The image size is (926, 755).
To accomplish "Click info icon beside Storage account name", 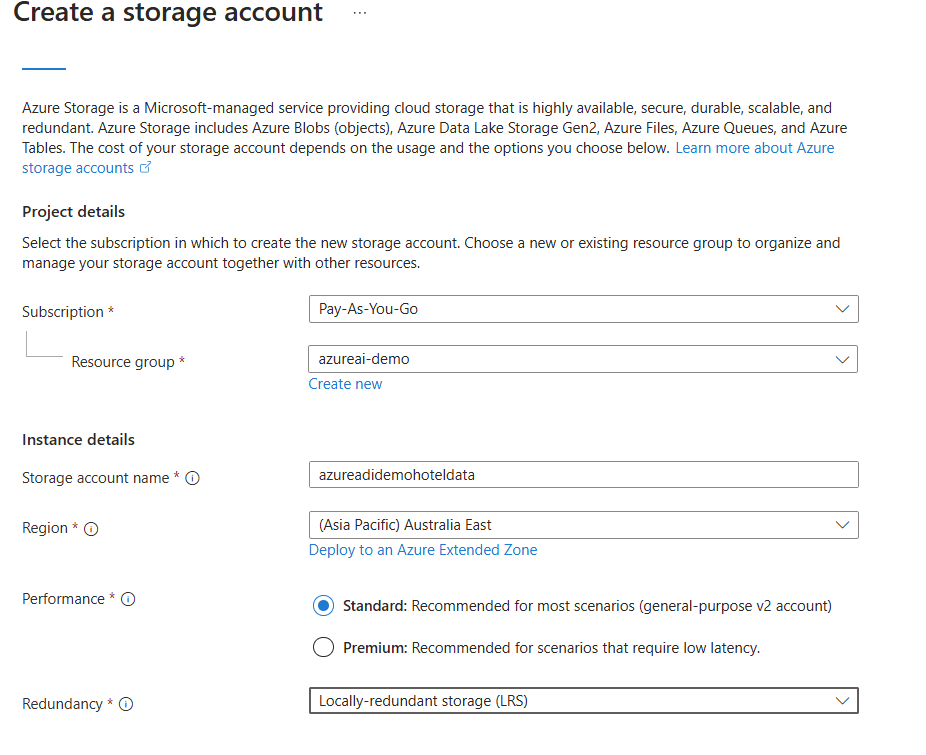I will pyautogui.click(x=193, y=478).
